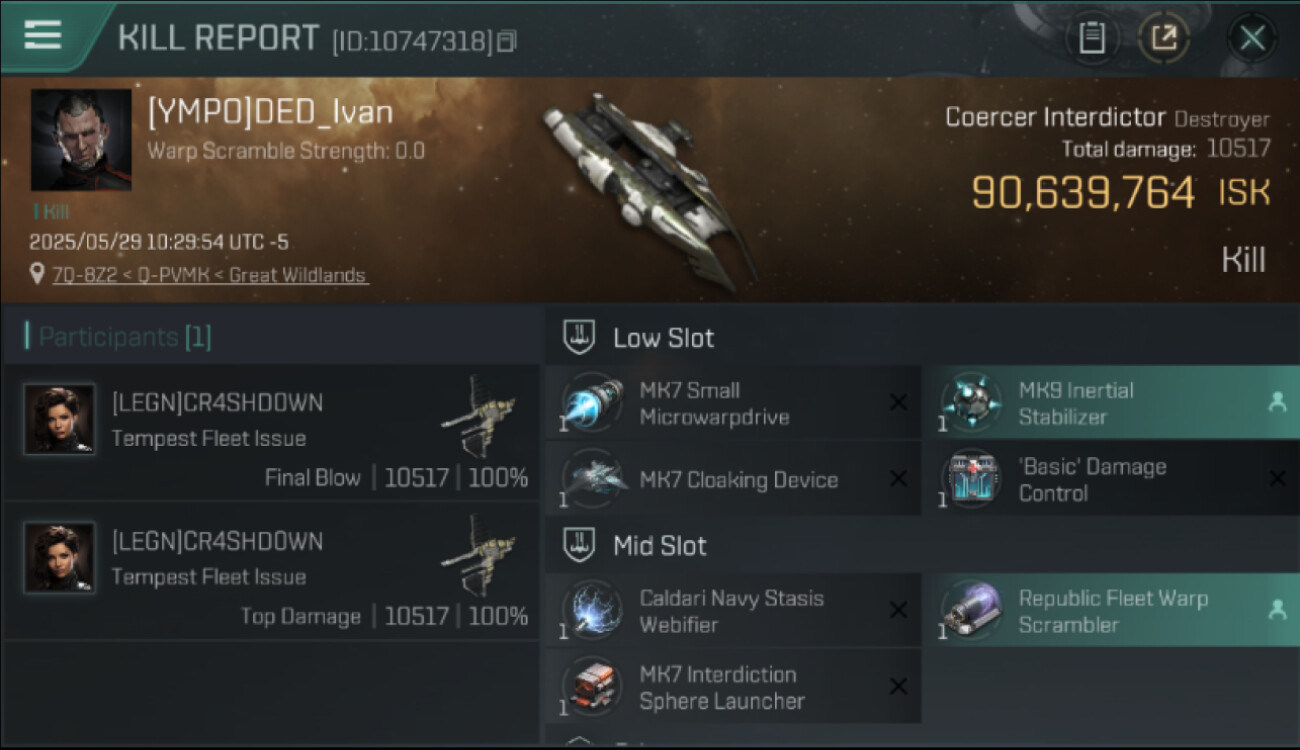
Task: Select the Participants tab header
Action: tap(118, 337)
